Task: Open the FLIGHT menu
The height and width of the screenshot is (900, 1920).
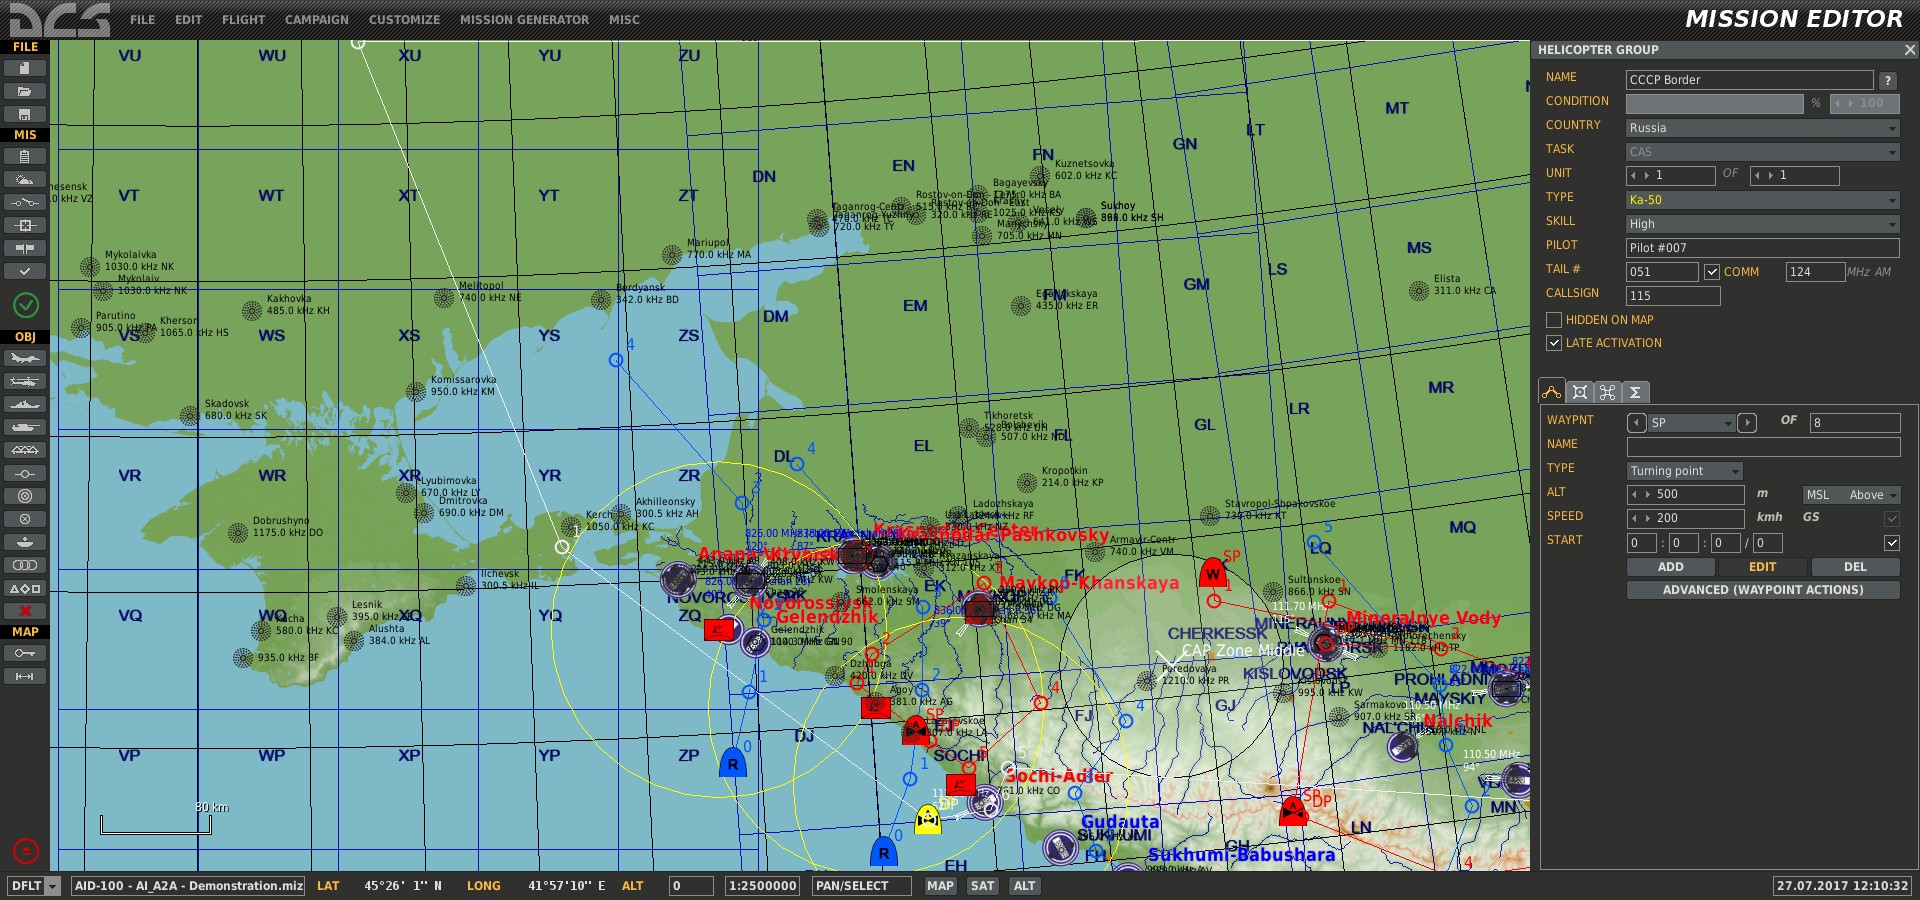Action: click(243, 20)
